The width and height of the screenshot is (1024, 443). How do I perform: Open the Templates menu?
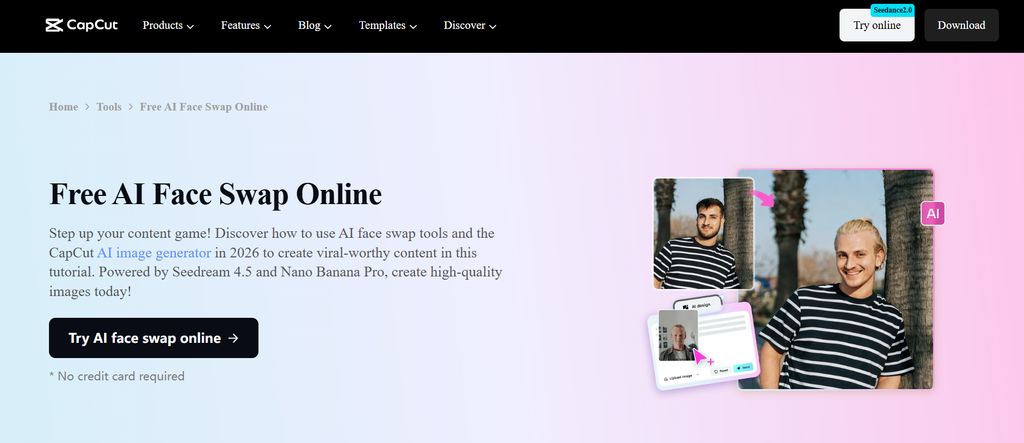pos(388,26)
